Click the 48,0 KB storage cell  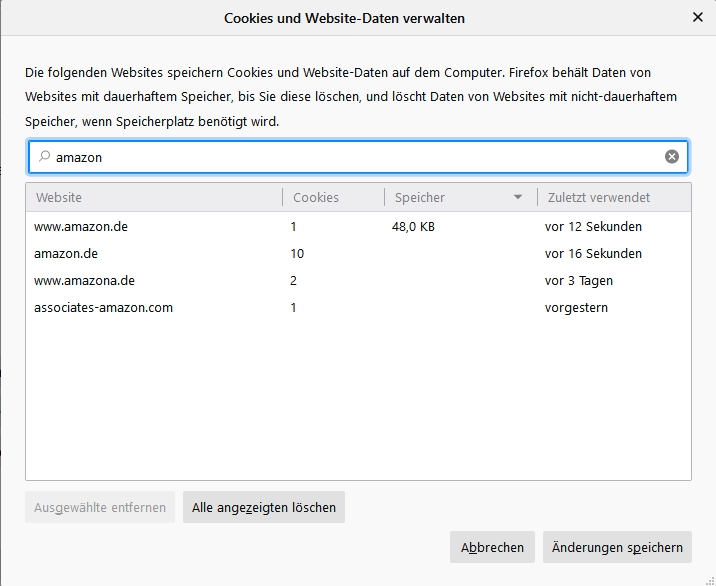[x=413, y=227]
